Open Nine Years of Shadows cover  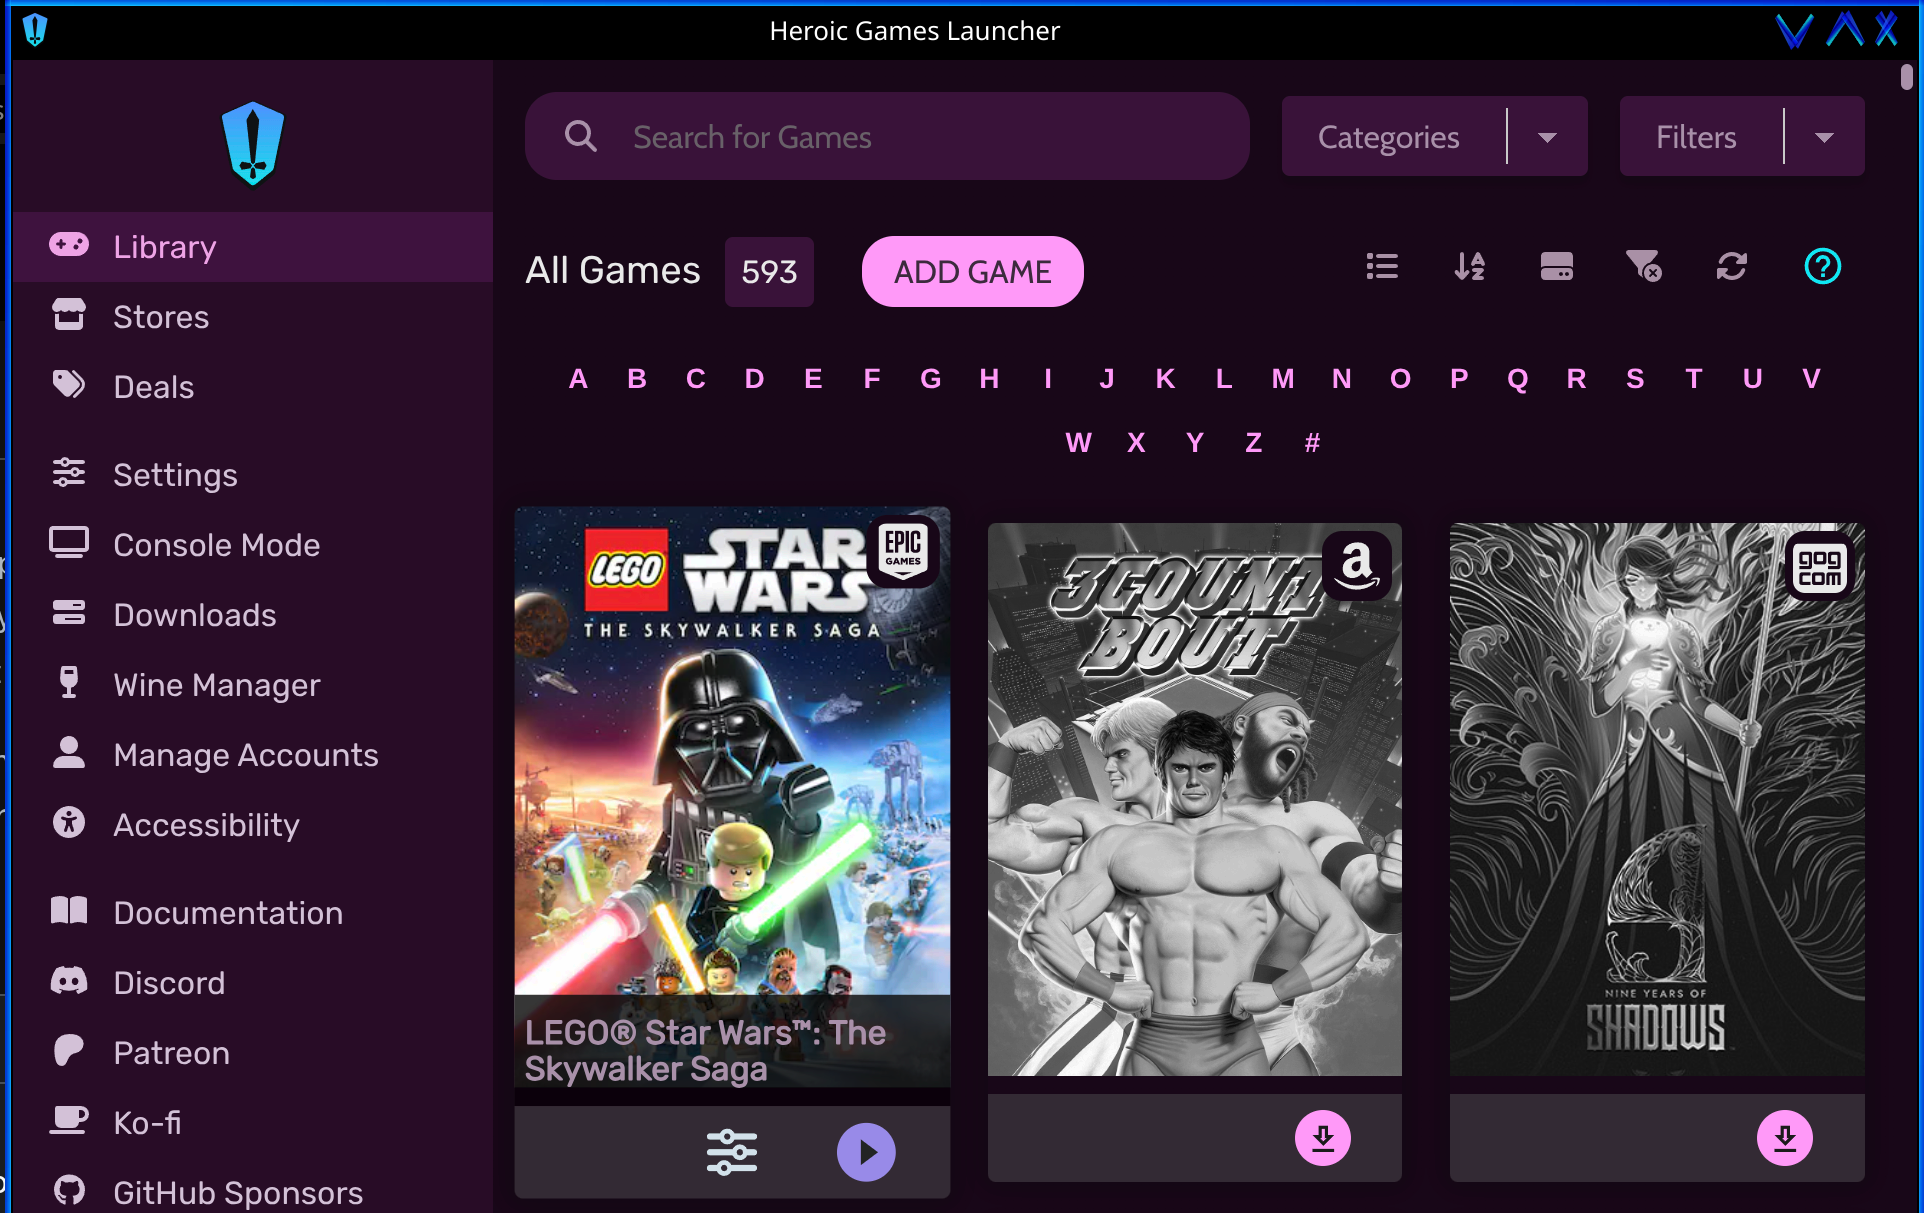pyautogui.click(x=1657, y=799)
